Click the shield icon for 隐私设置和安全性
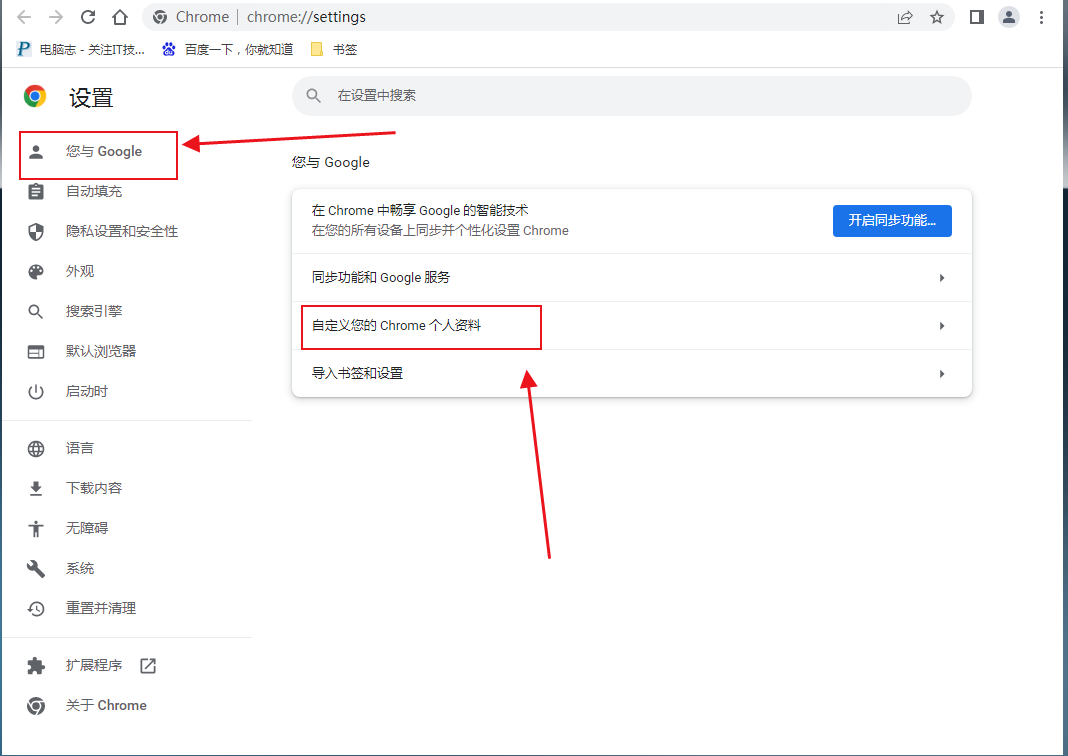The width and height of the screenshot is (1068, 756). pyautogui.click(x=36, y=232)
